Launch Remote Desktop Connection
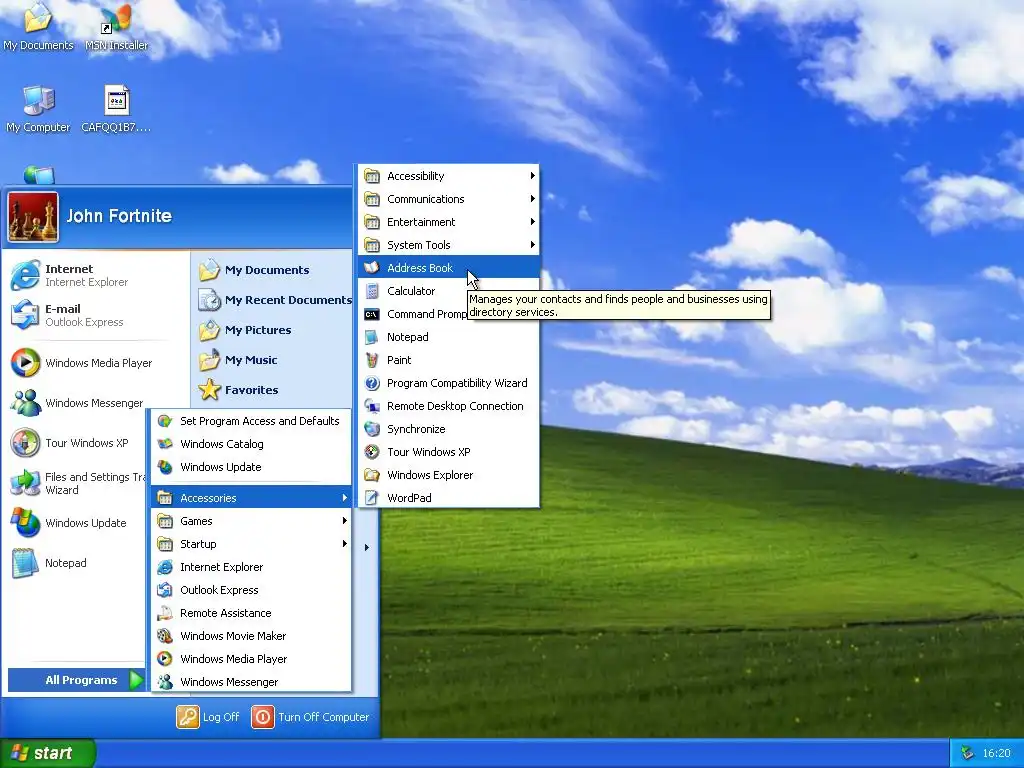The height and width of the screenshot is (768, 1024). point(449,406)
